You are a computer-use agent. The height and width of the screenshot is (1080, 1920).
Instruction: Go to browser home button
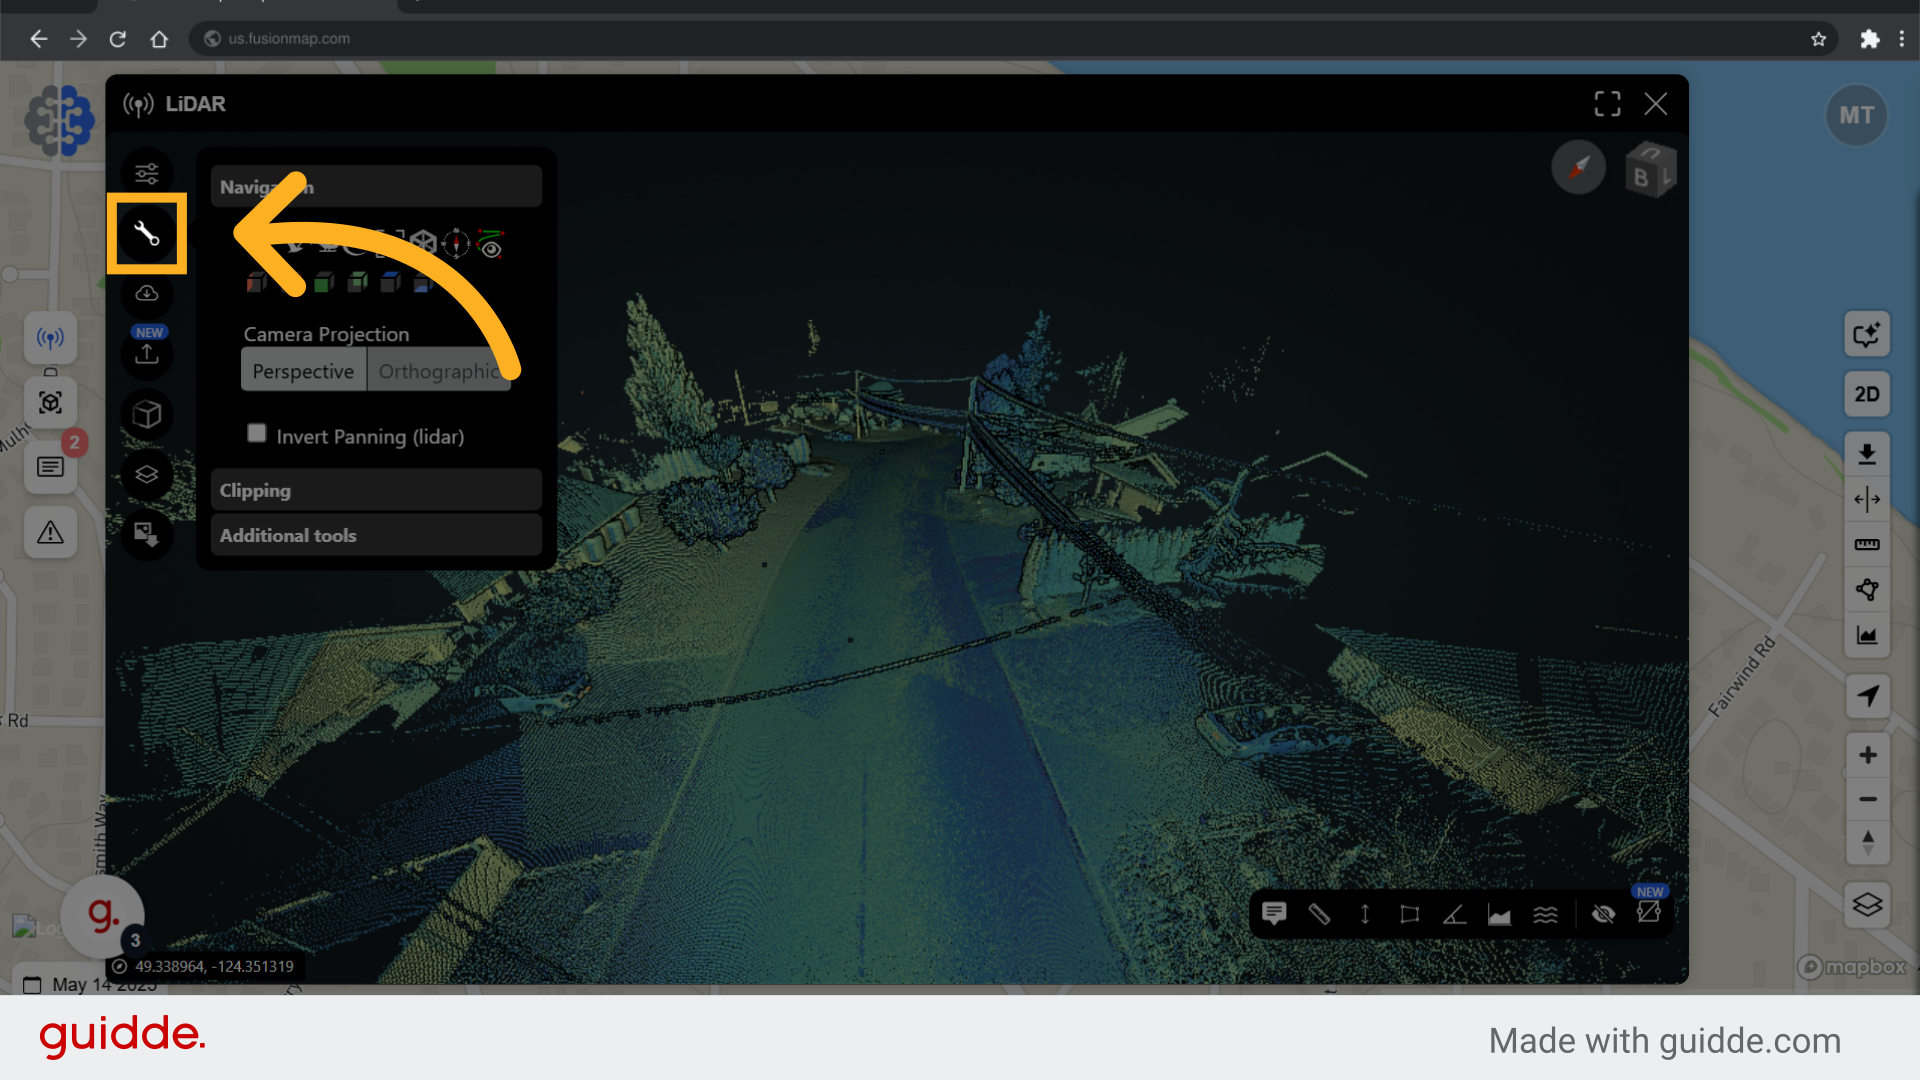(x=159, y=39)
